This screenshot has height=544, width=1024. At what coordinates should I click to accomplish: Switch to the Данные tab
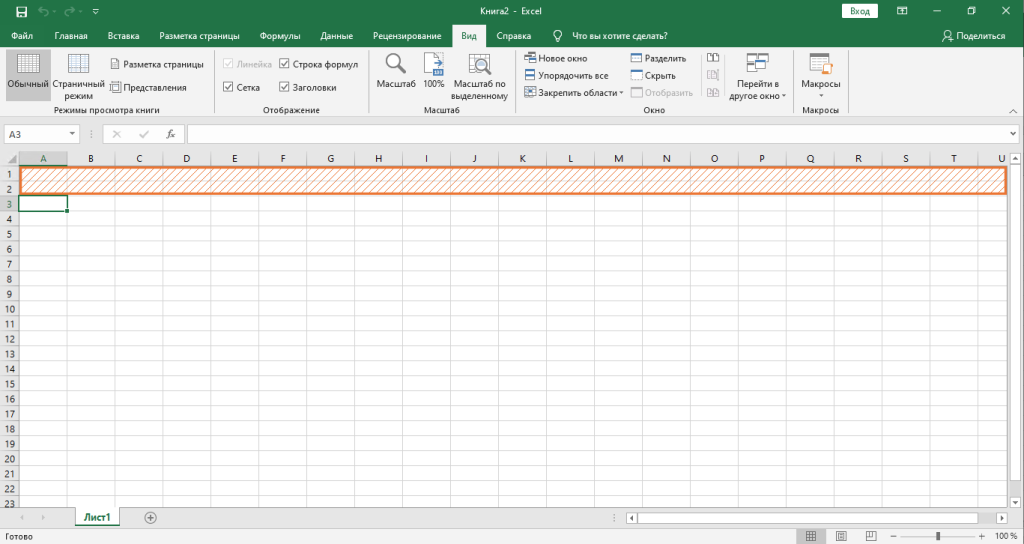(x=336, y=36)
